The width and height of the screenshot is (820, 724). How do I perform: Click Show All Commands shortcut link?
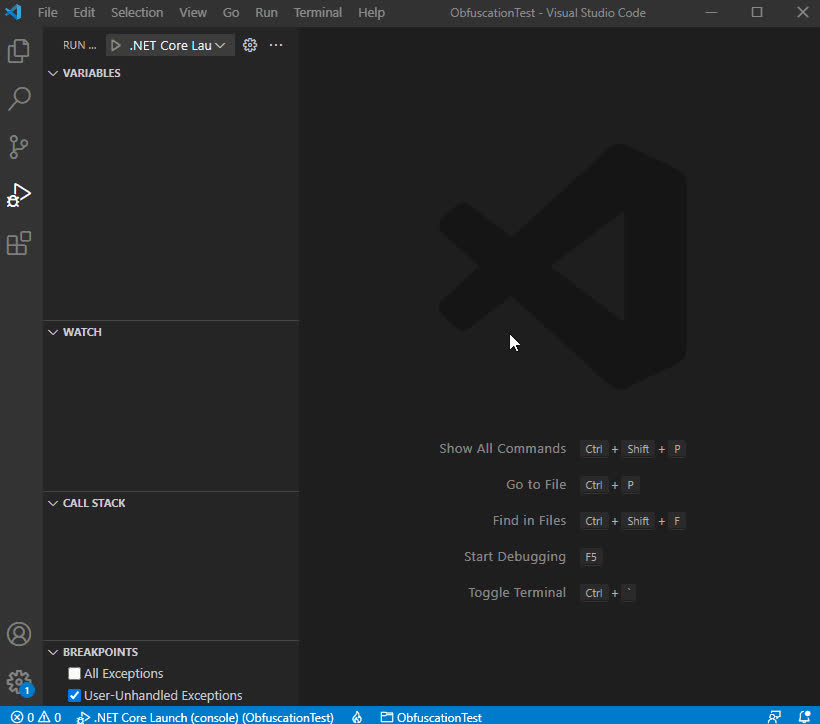[503, 448]
